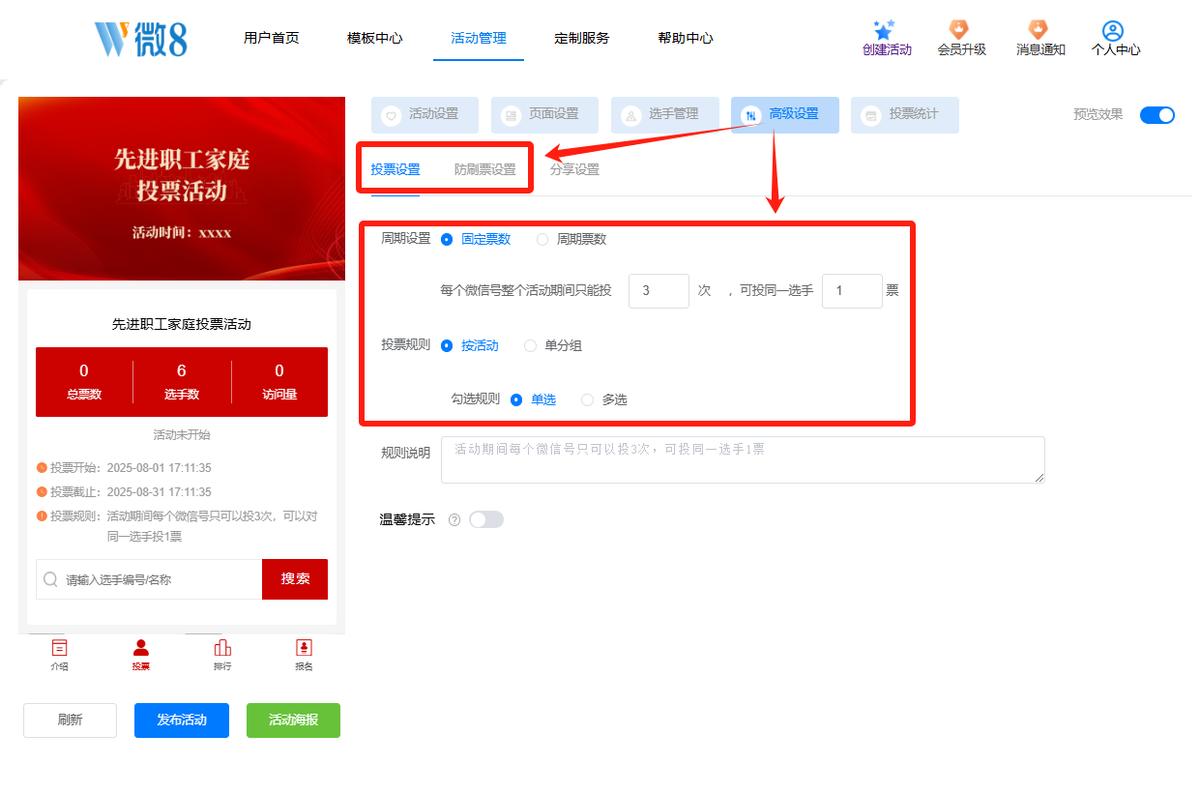Open the 选手管理 tab
This screenshot has height=796, width=1200.
tap(665, 115)
